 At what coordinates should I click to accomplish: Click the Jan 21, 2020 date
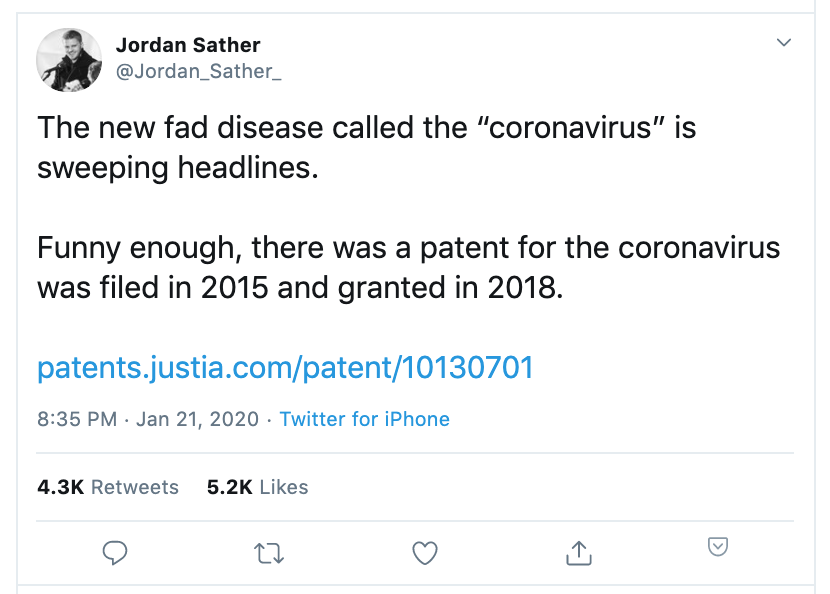(x=197, y=419)
